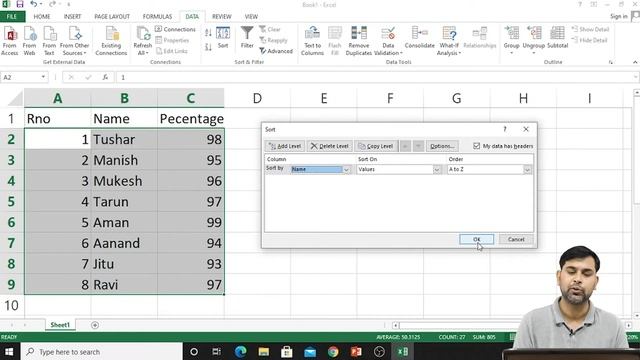The width and height of the screenshot is (640, 360).
Task: Click Delete Level in Sort dialog
Action: coord(329,146)
